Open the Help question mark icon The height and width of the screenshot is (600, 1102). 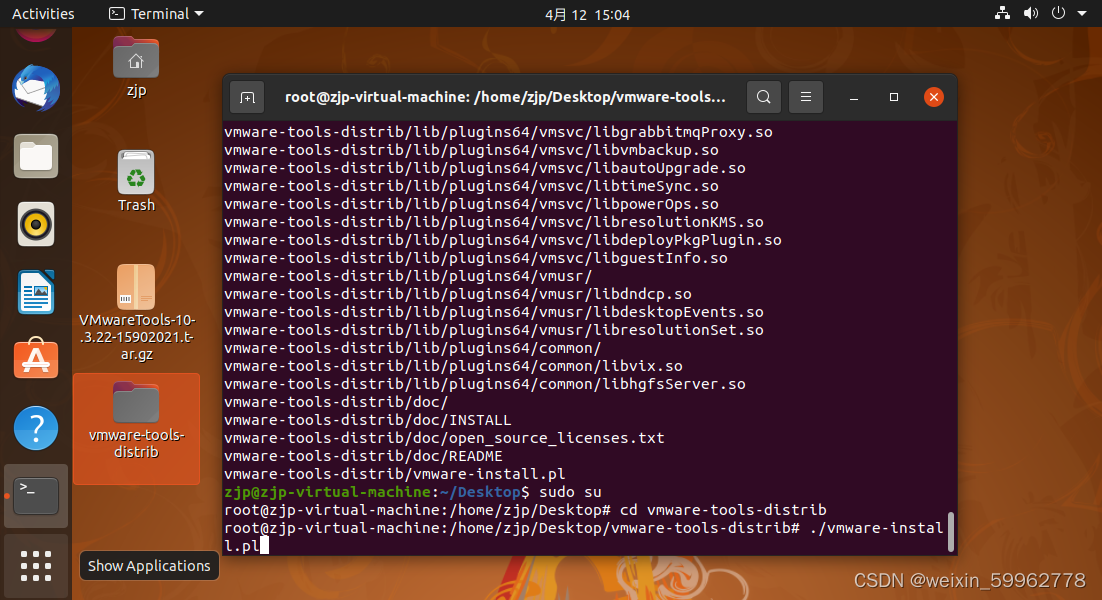coord(36,428)
